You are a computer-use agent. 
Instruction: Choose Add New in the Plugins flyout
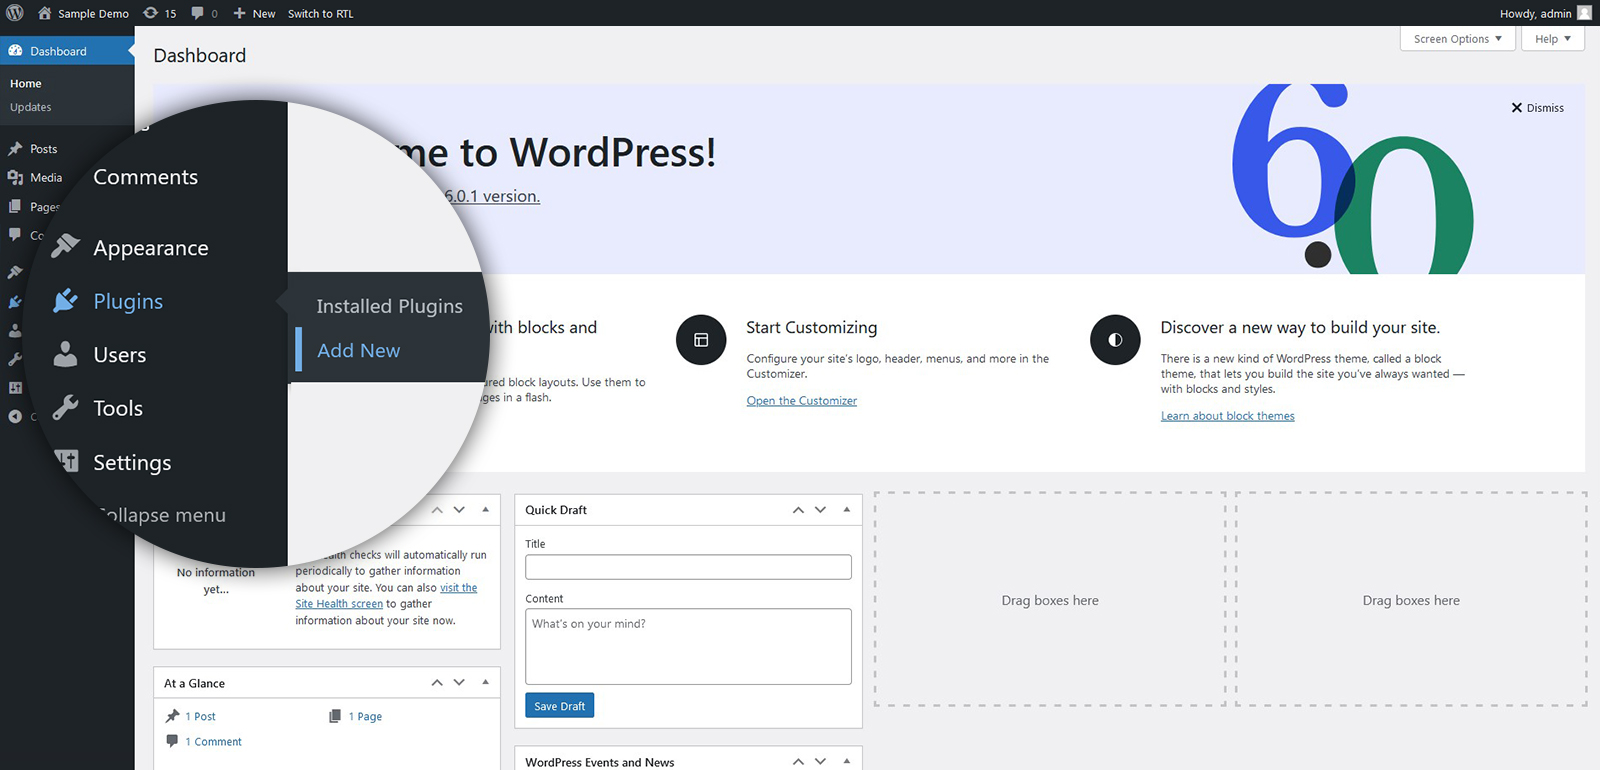[359, 350]
